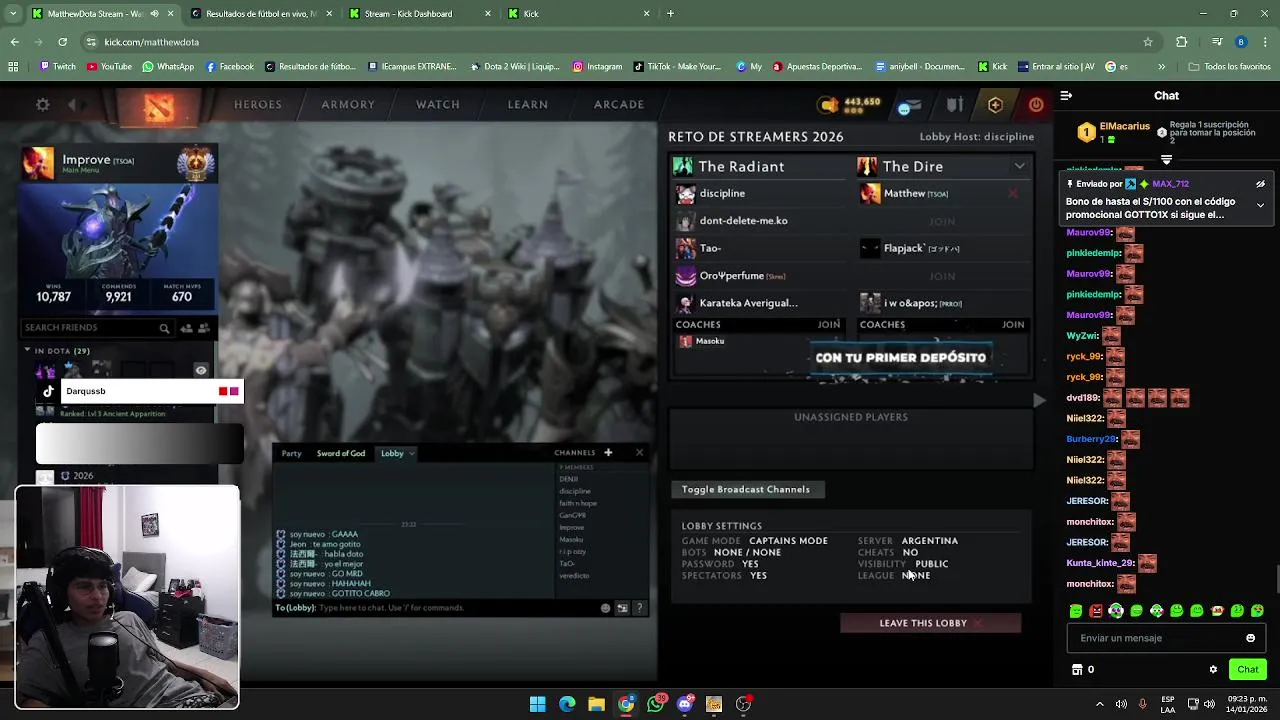Image resolution: width=1280 pixels, height=720 pixels.
Task: Click the Dota 2 logo home button
Action: (x=158, y=105)
